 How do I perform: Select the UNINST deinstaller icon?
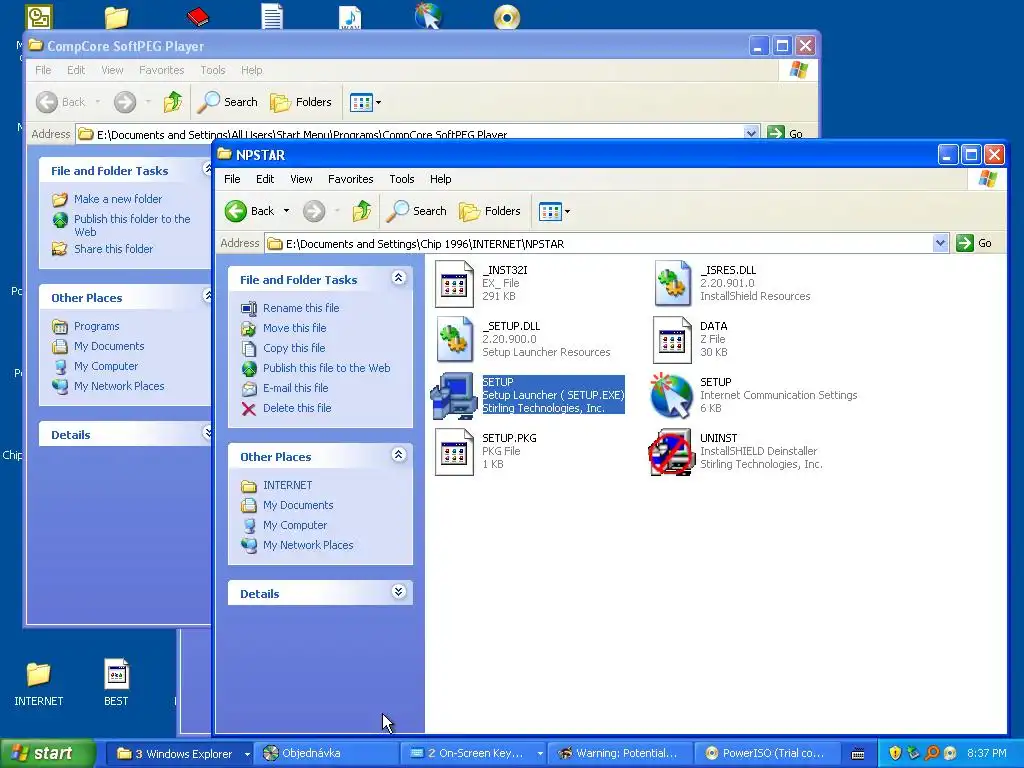point(671,452)
